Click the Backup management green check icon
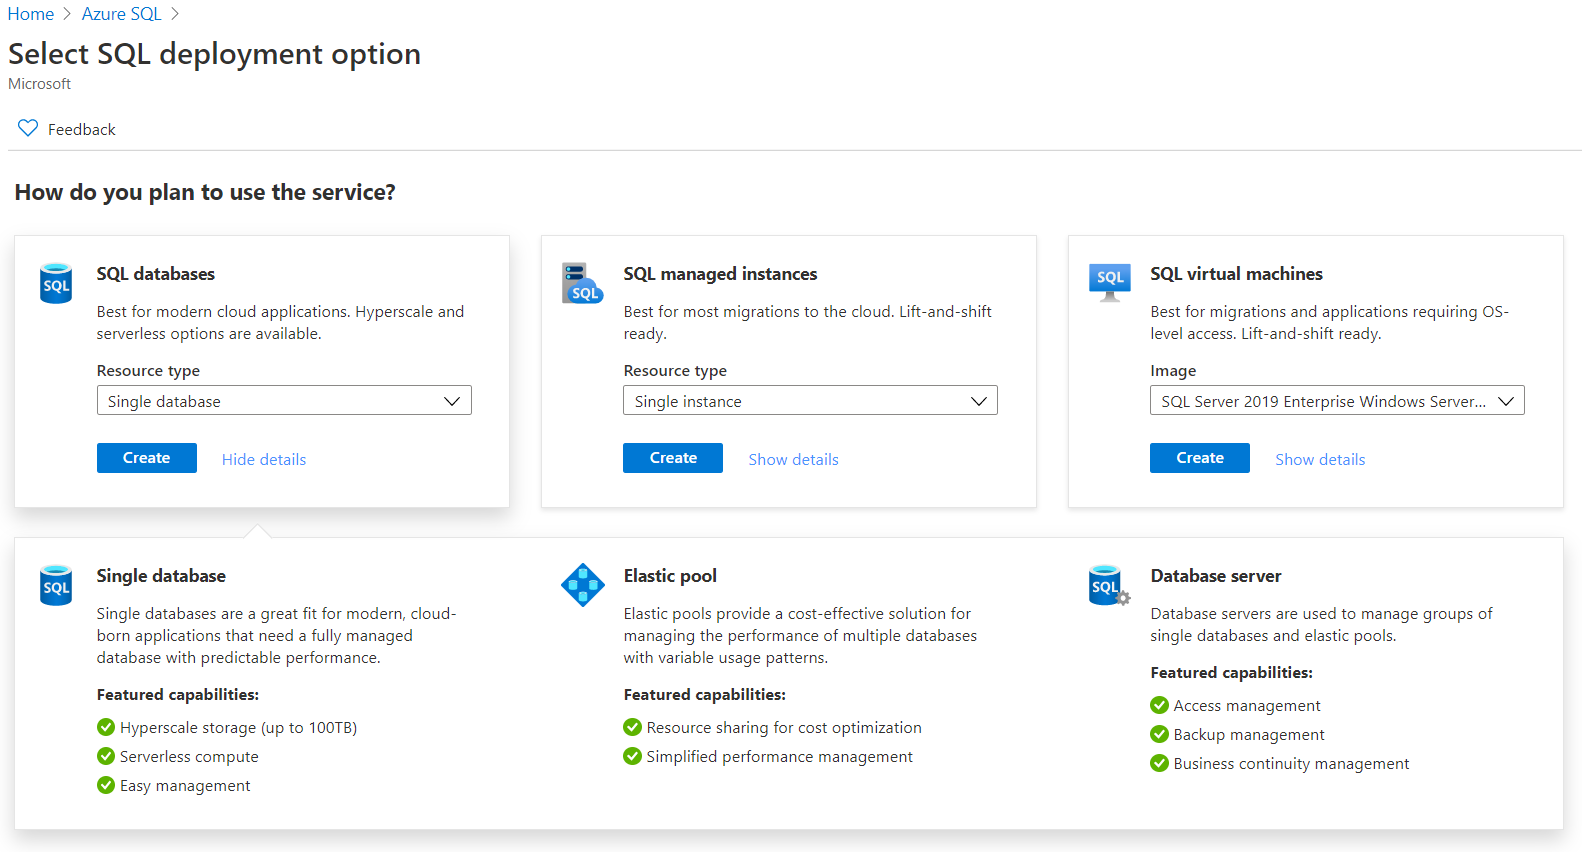The height and width of the screenshot is (852, 1582). coord(1160,734)
